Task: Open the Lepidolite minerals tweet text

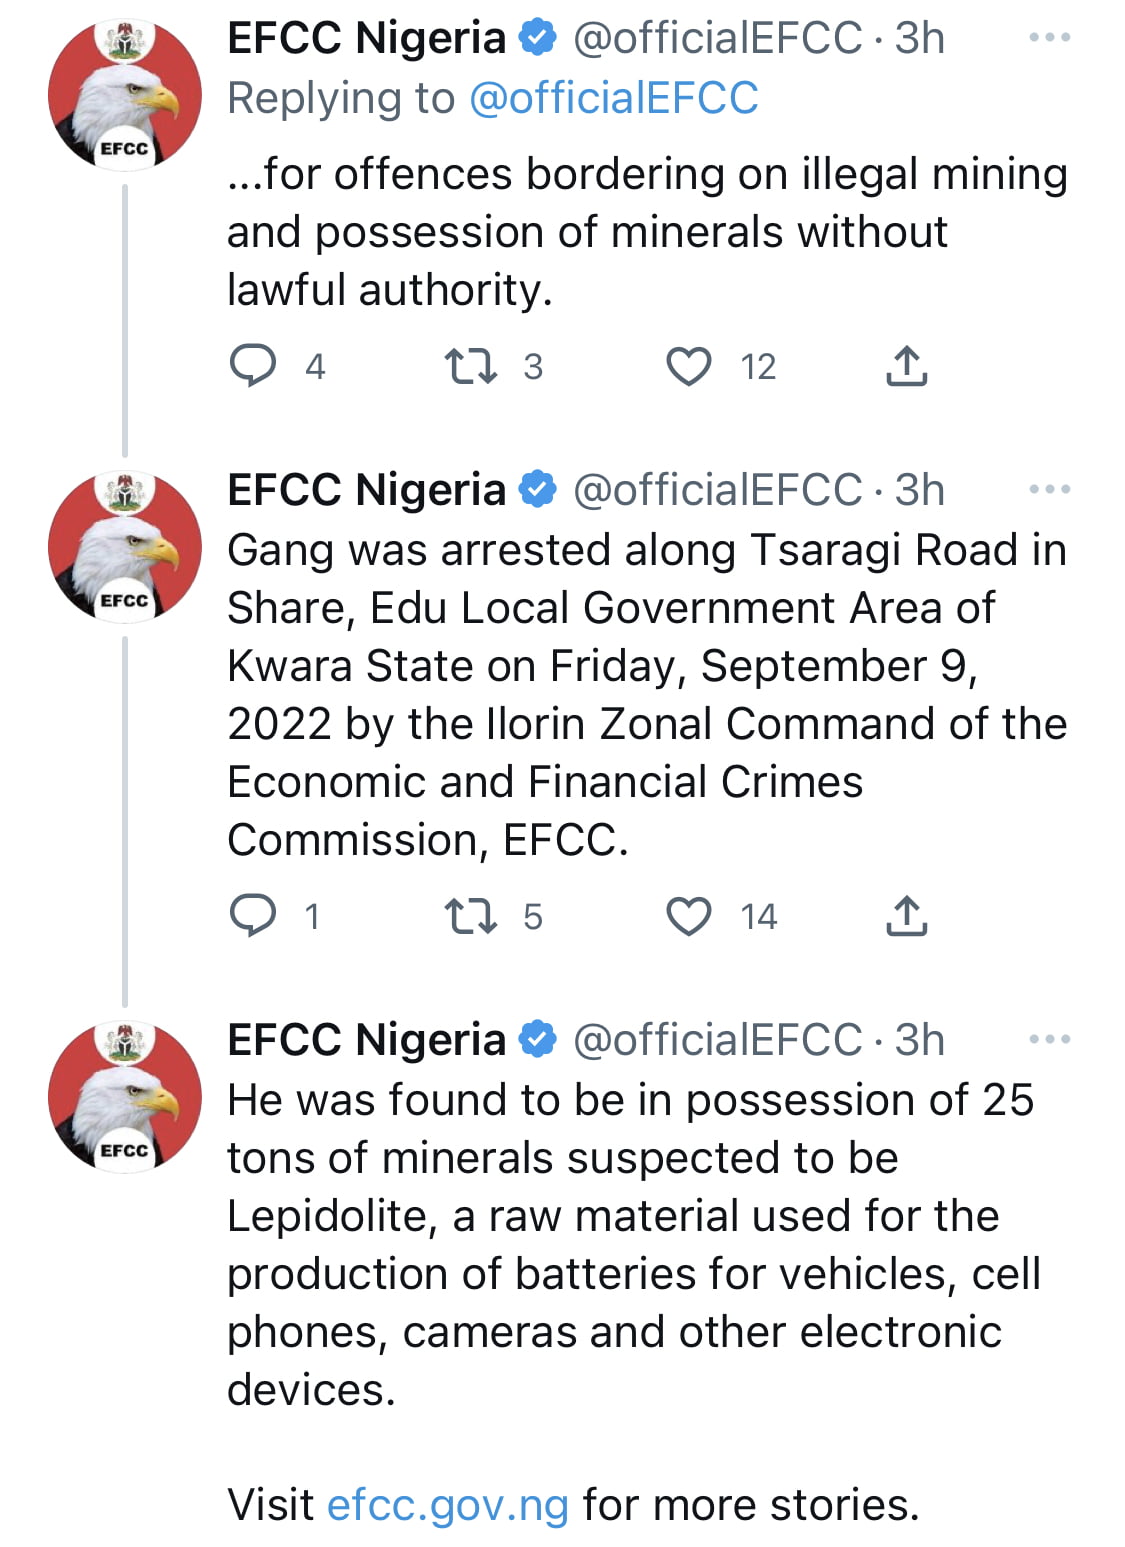Action: [634, 1245]
